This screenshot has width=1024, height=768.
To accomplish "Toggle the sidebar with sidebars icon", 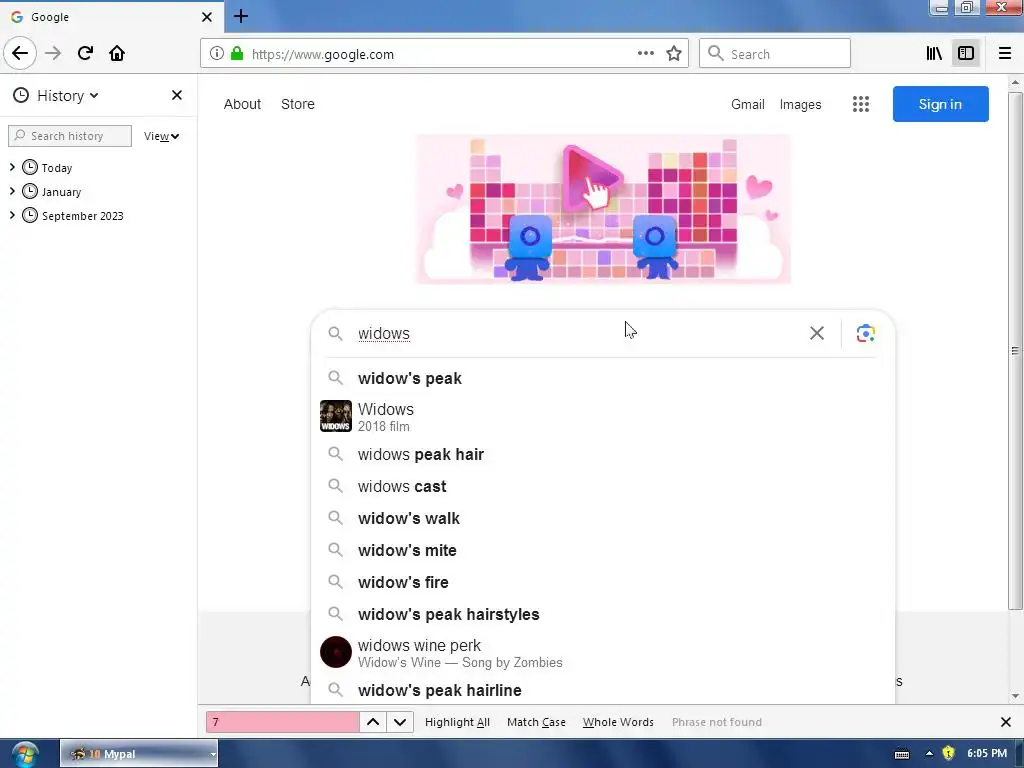I will click(966, 54).
